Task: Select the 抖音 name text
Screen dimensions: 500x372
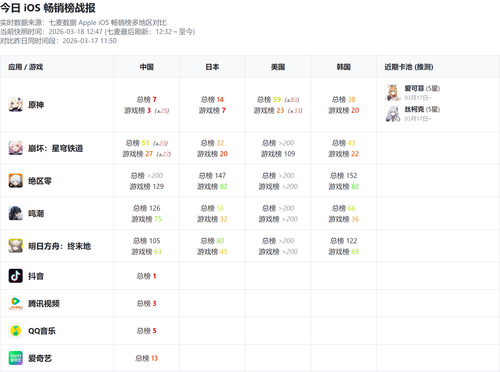Action: coord(36,276)
